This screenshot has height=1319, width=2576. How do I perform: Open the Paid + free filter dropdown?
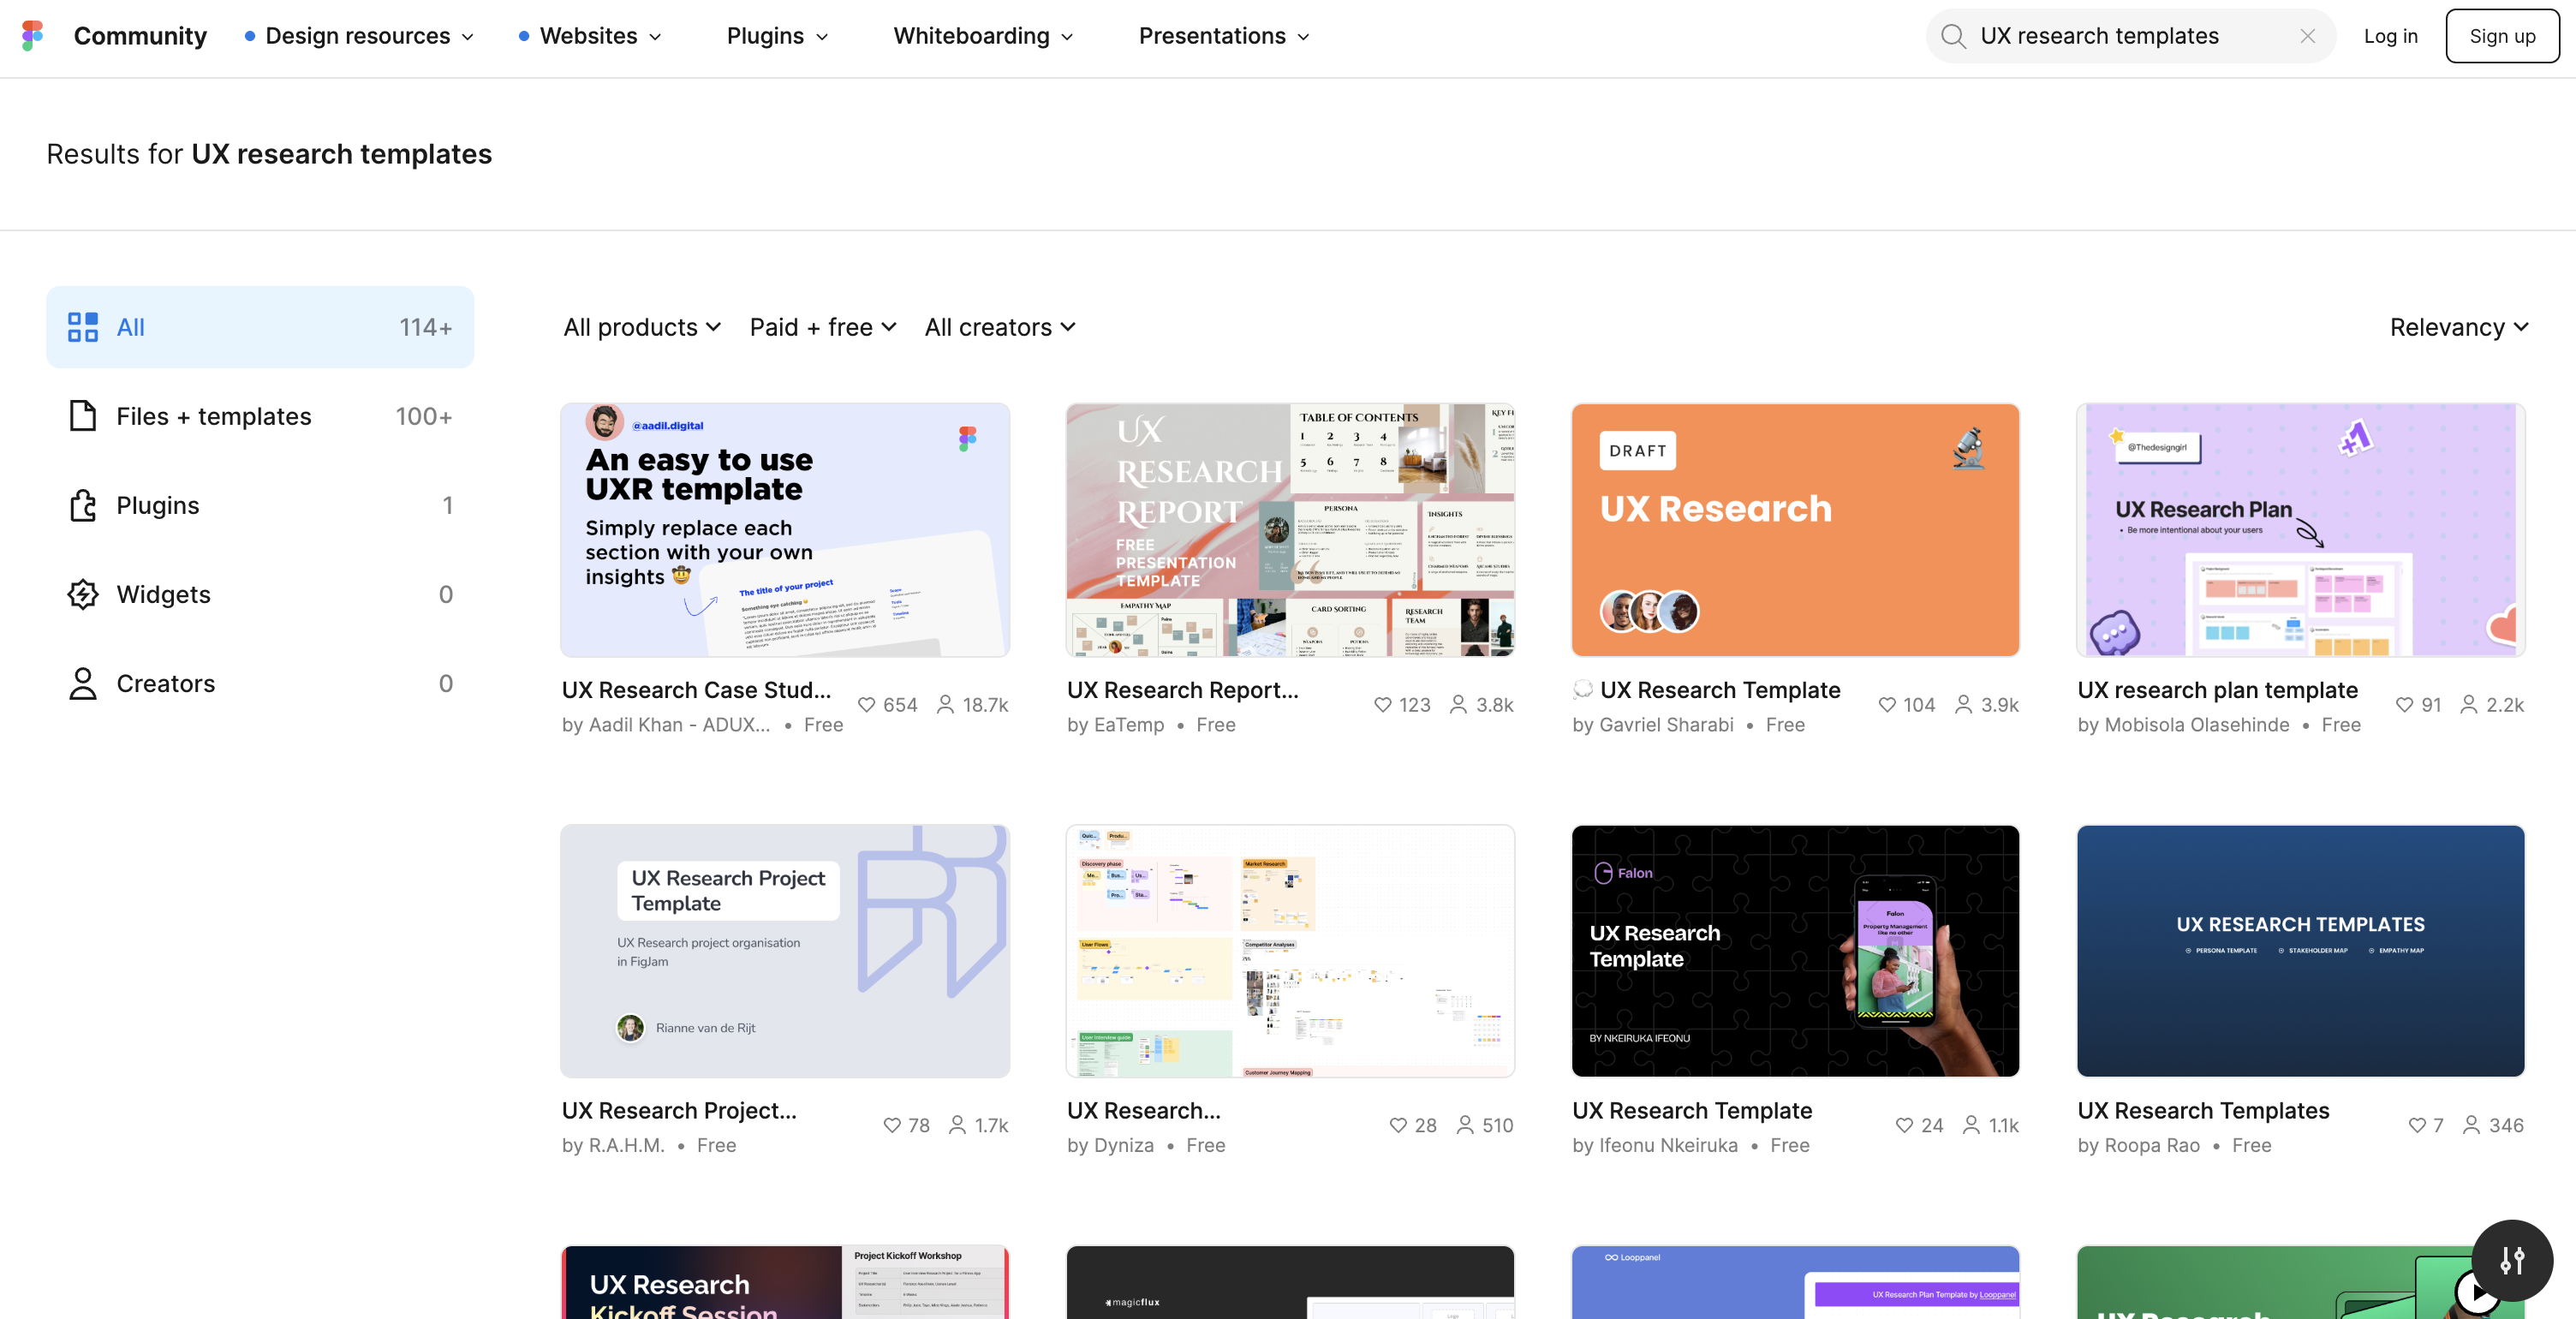pos(822,327)
